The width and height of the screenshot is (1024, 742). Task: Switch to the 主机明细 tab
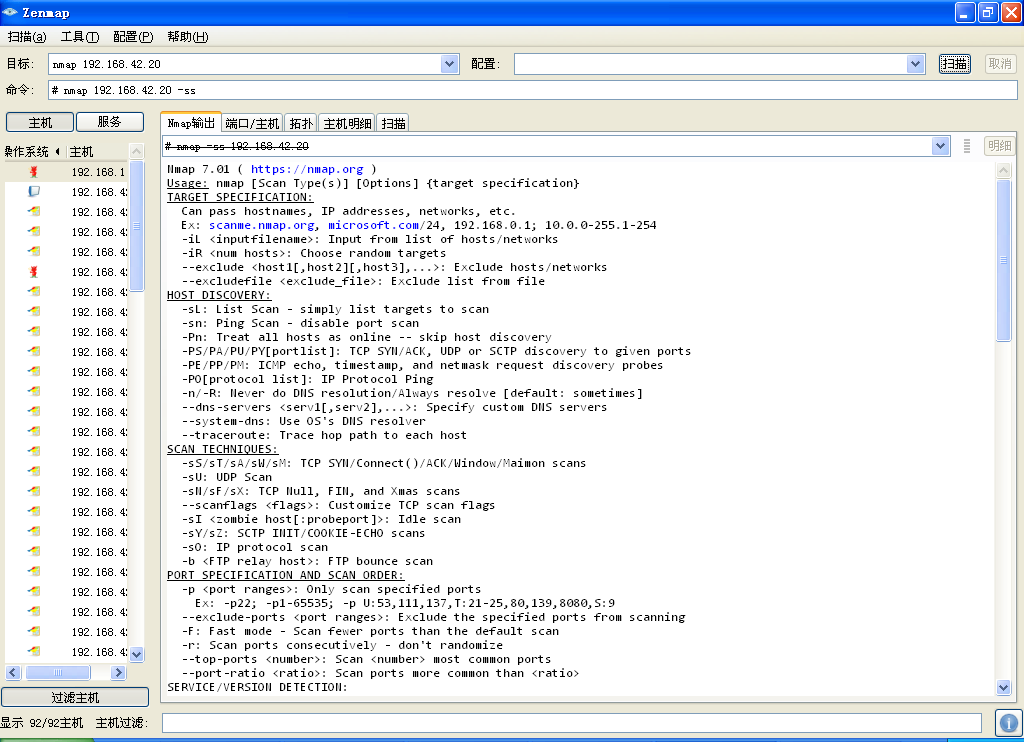(x=347, y=123)
